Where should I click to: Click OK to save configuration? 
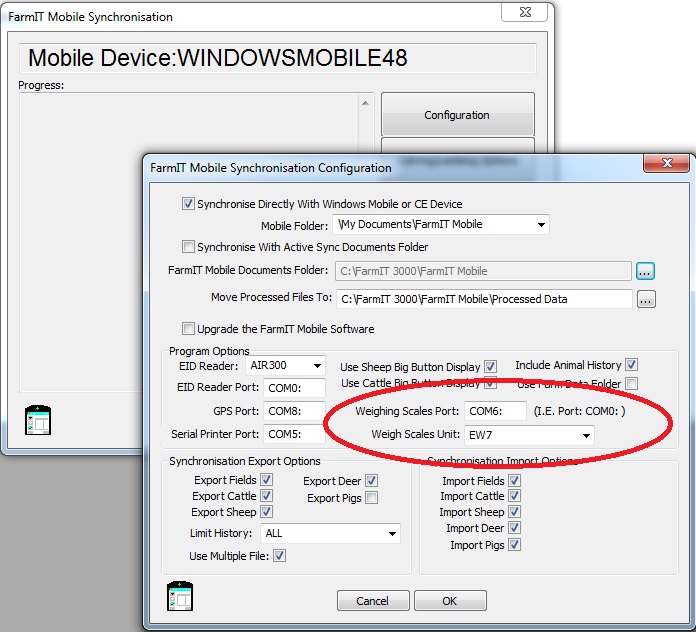450,601
